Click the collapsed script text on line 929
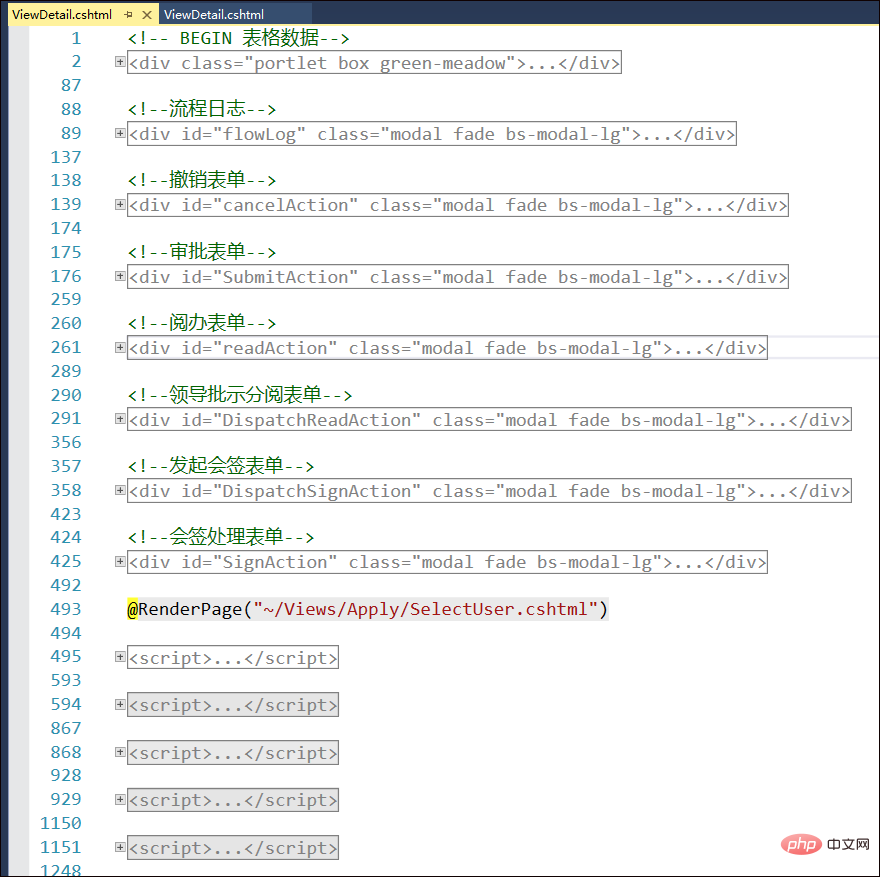 233,800
